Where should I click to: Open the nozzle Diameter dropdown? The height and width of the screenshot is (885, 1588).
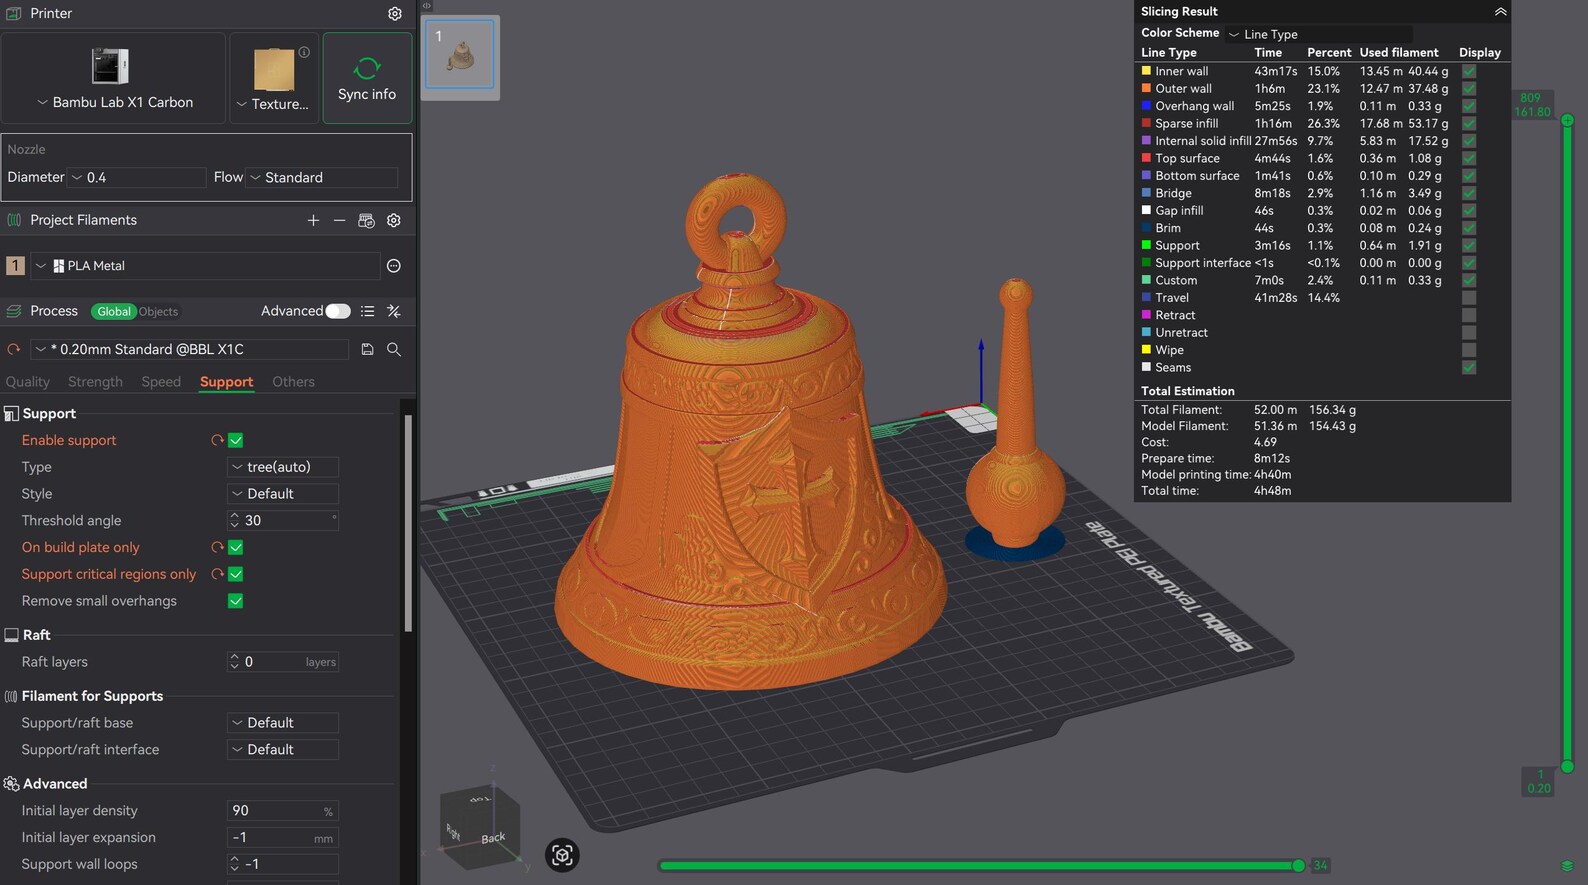click(x=136, y=177)
